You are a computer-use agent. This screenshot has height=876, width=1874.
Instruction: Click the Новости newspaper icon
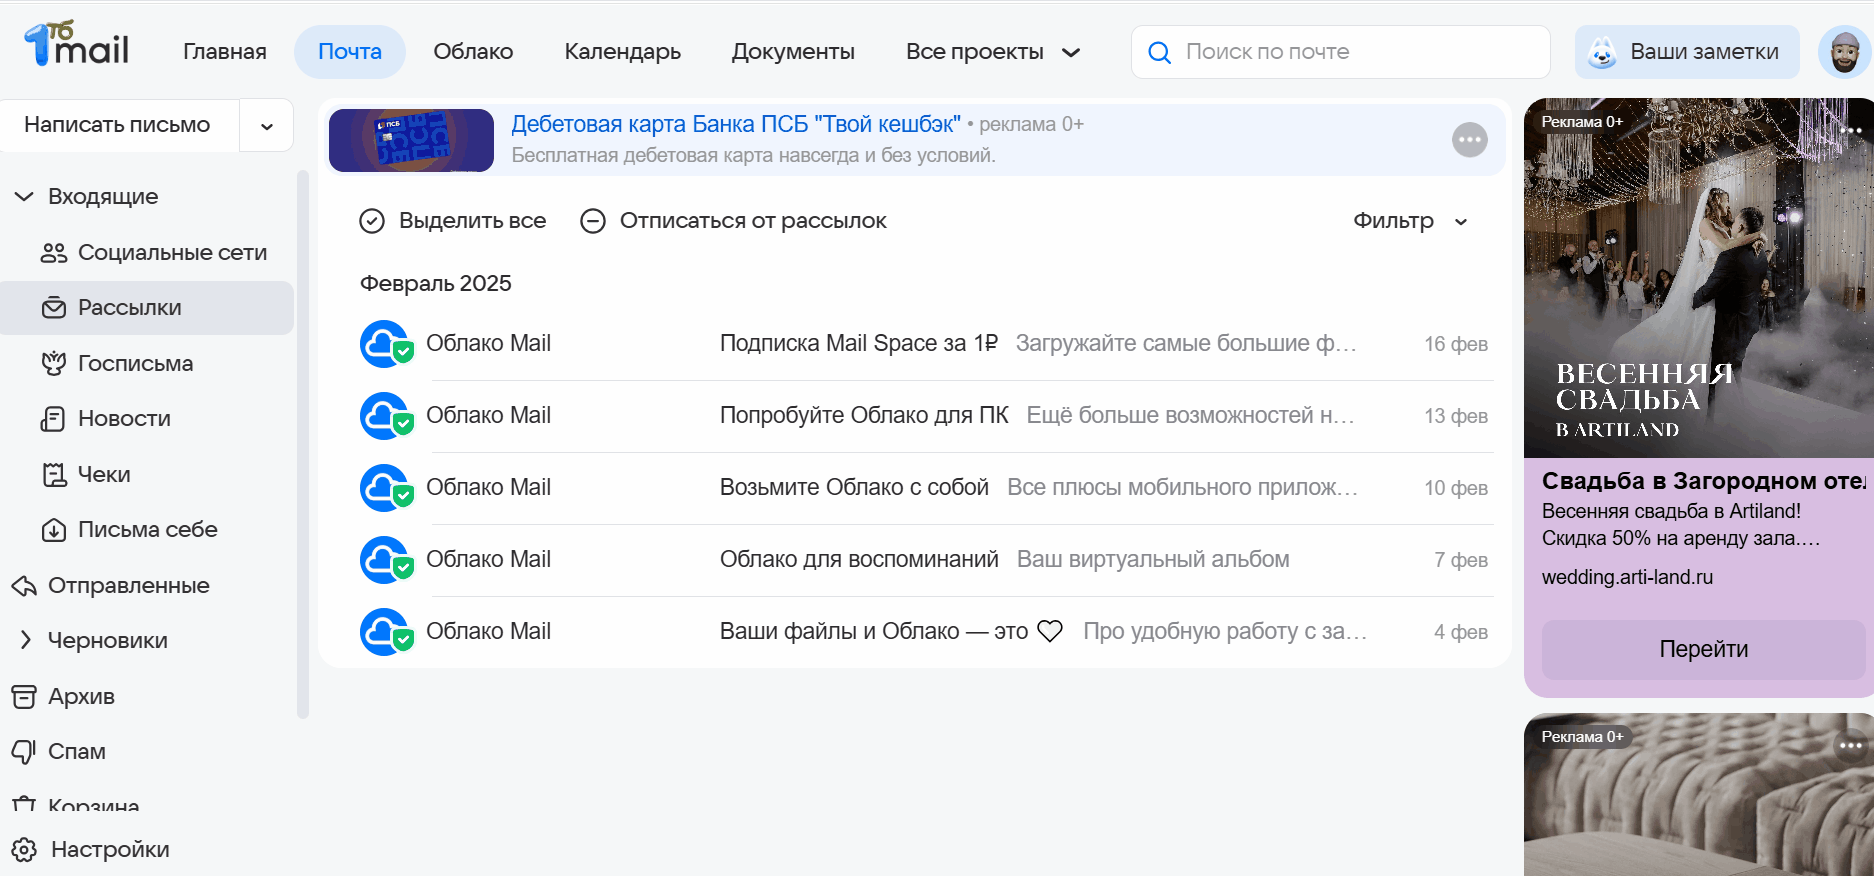(x=53, y=419)
